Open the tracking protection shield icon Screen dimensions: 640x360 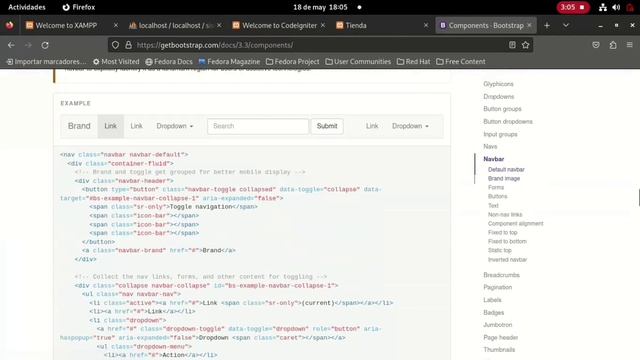click(116, 45)
